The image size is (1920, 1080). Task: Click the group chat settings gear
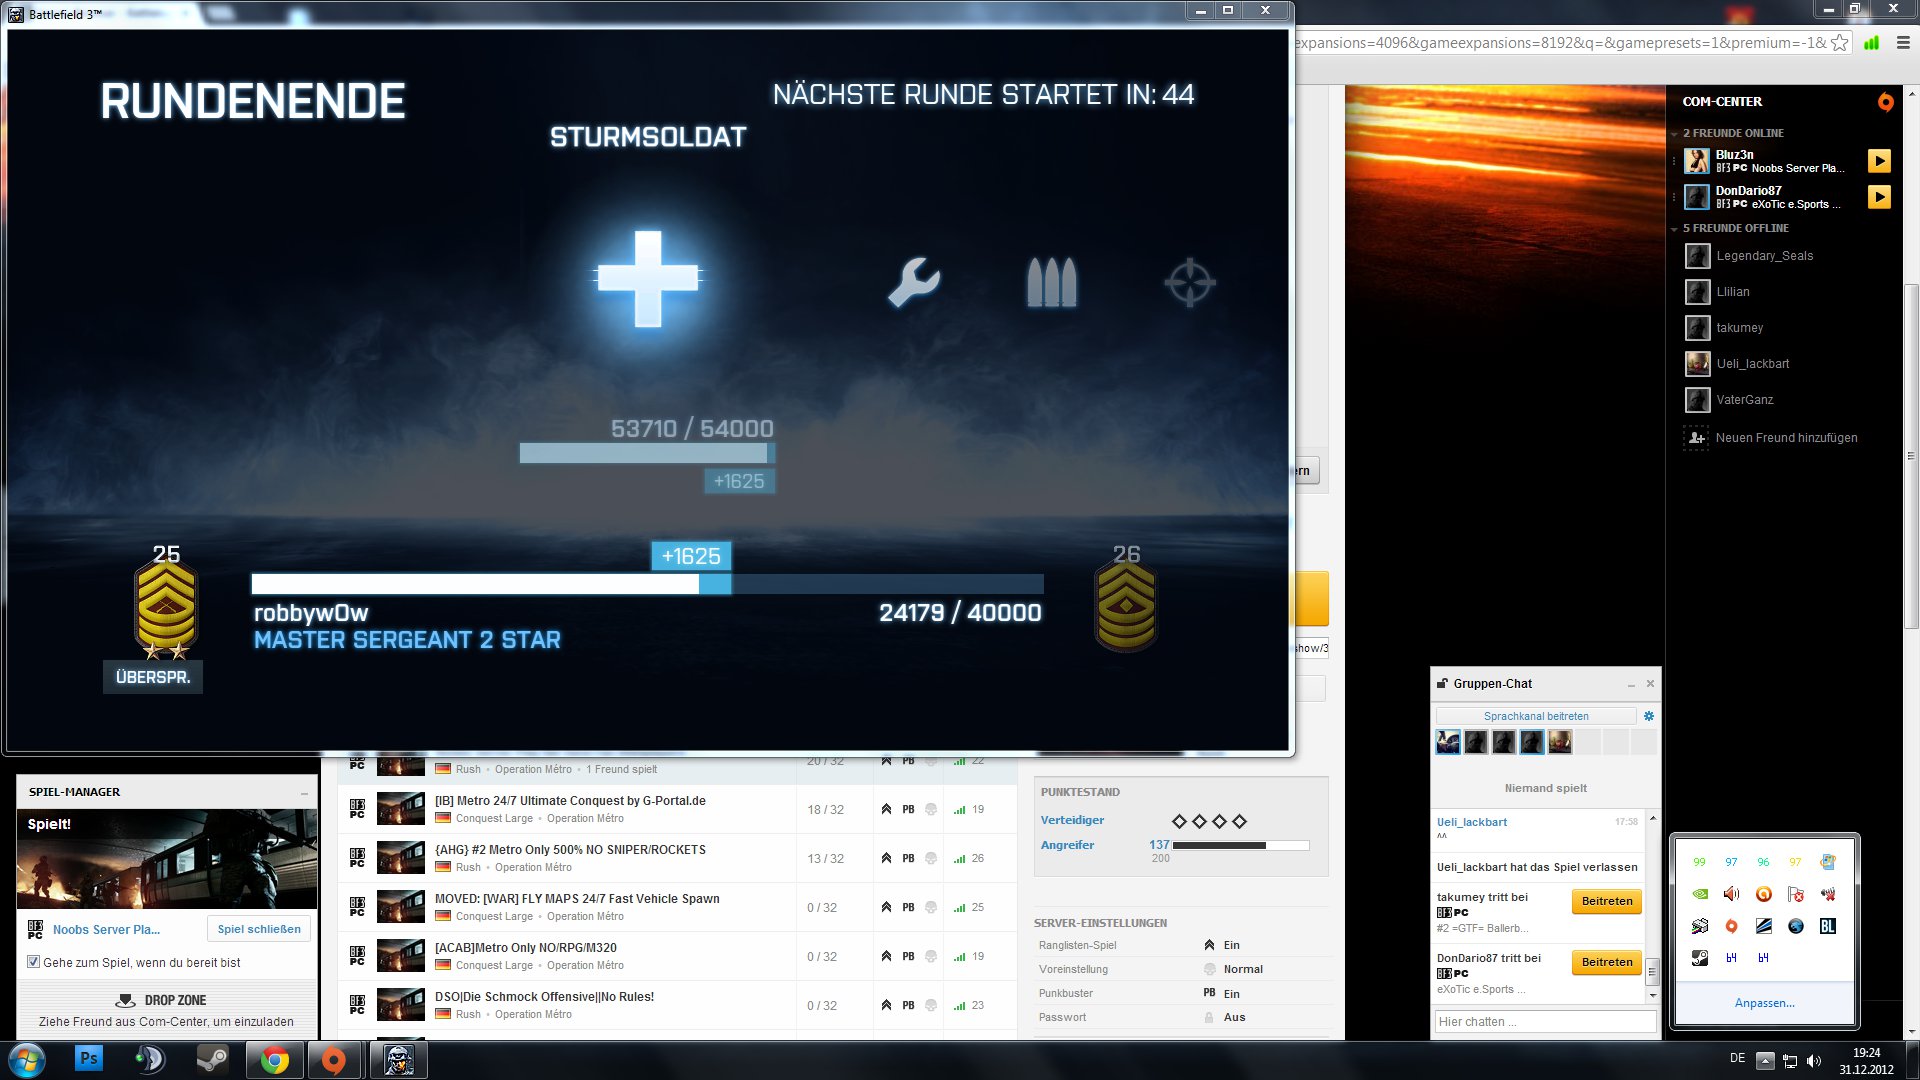1649,716
